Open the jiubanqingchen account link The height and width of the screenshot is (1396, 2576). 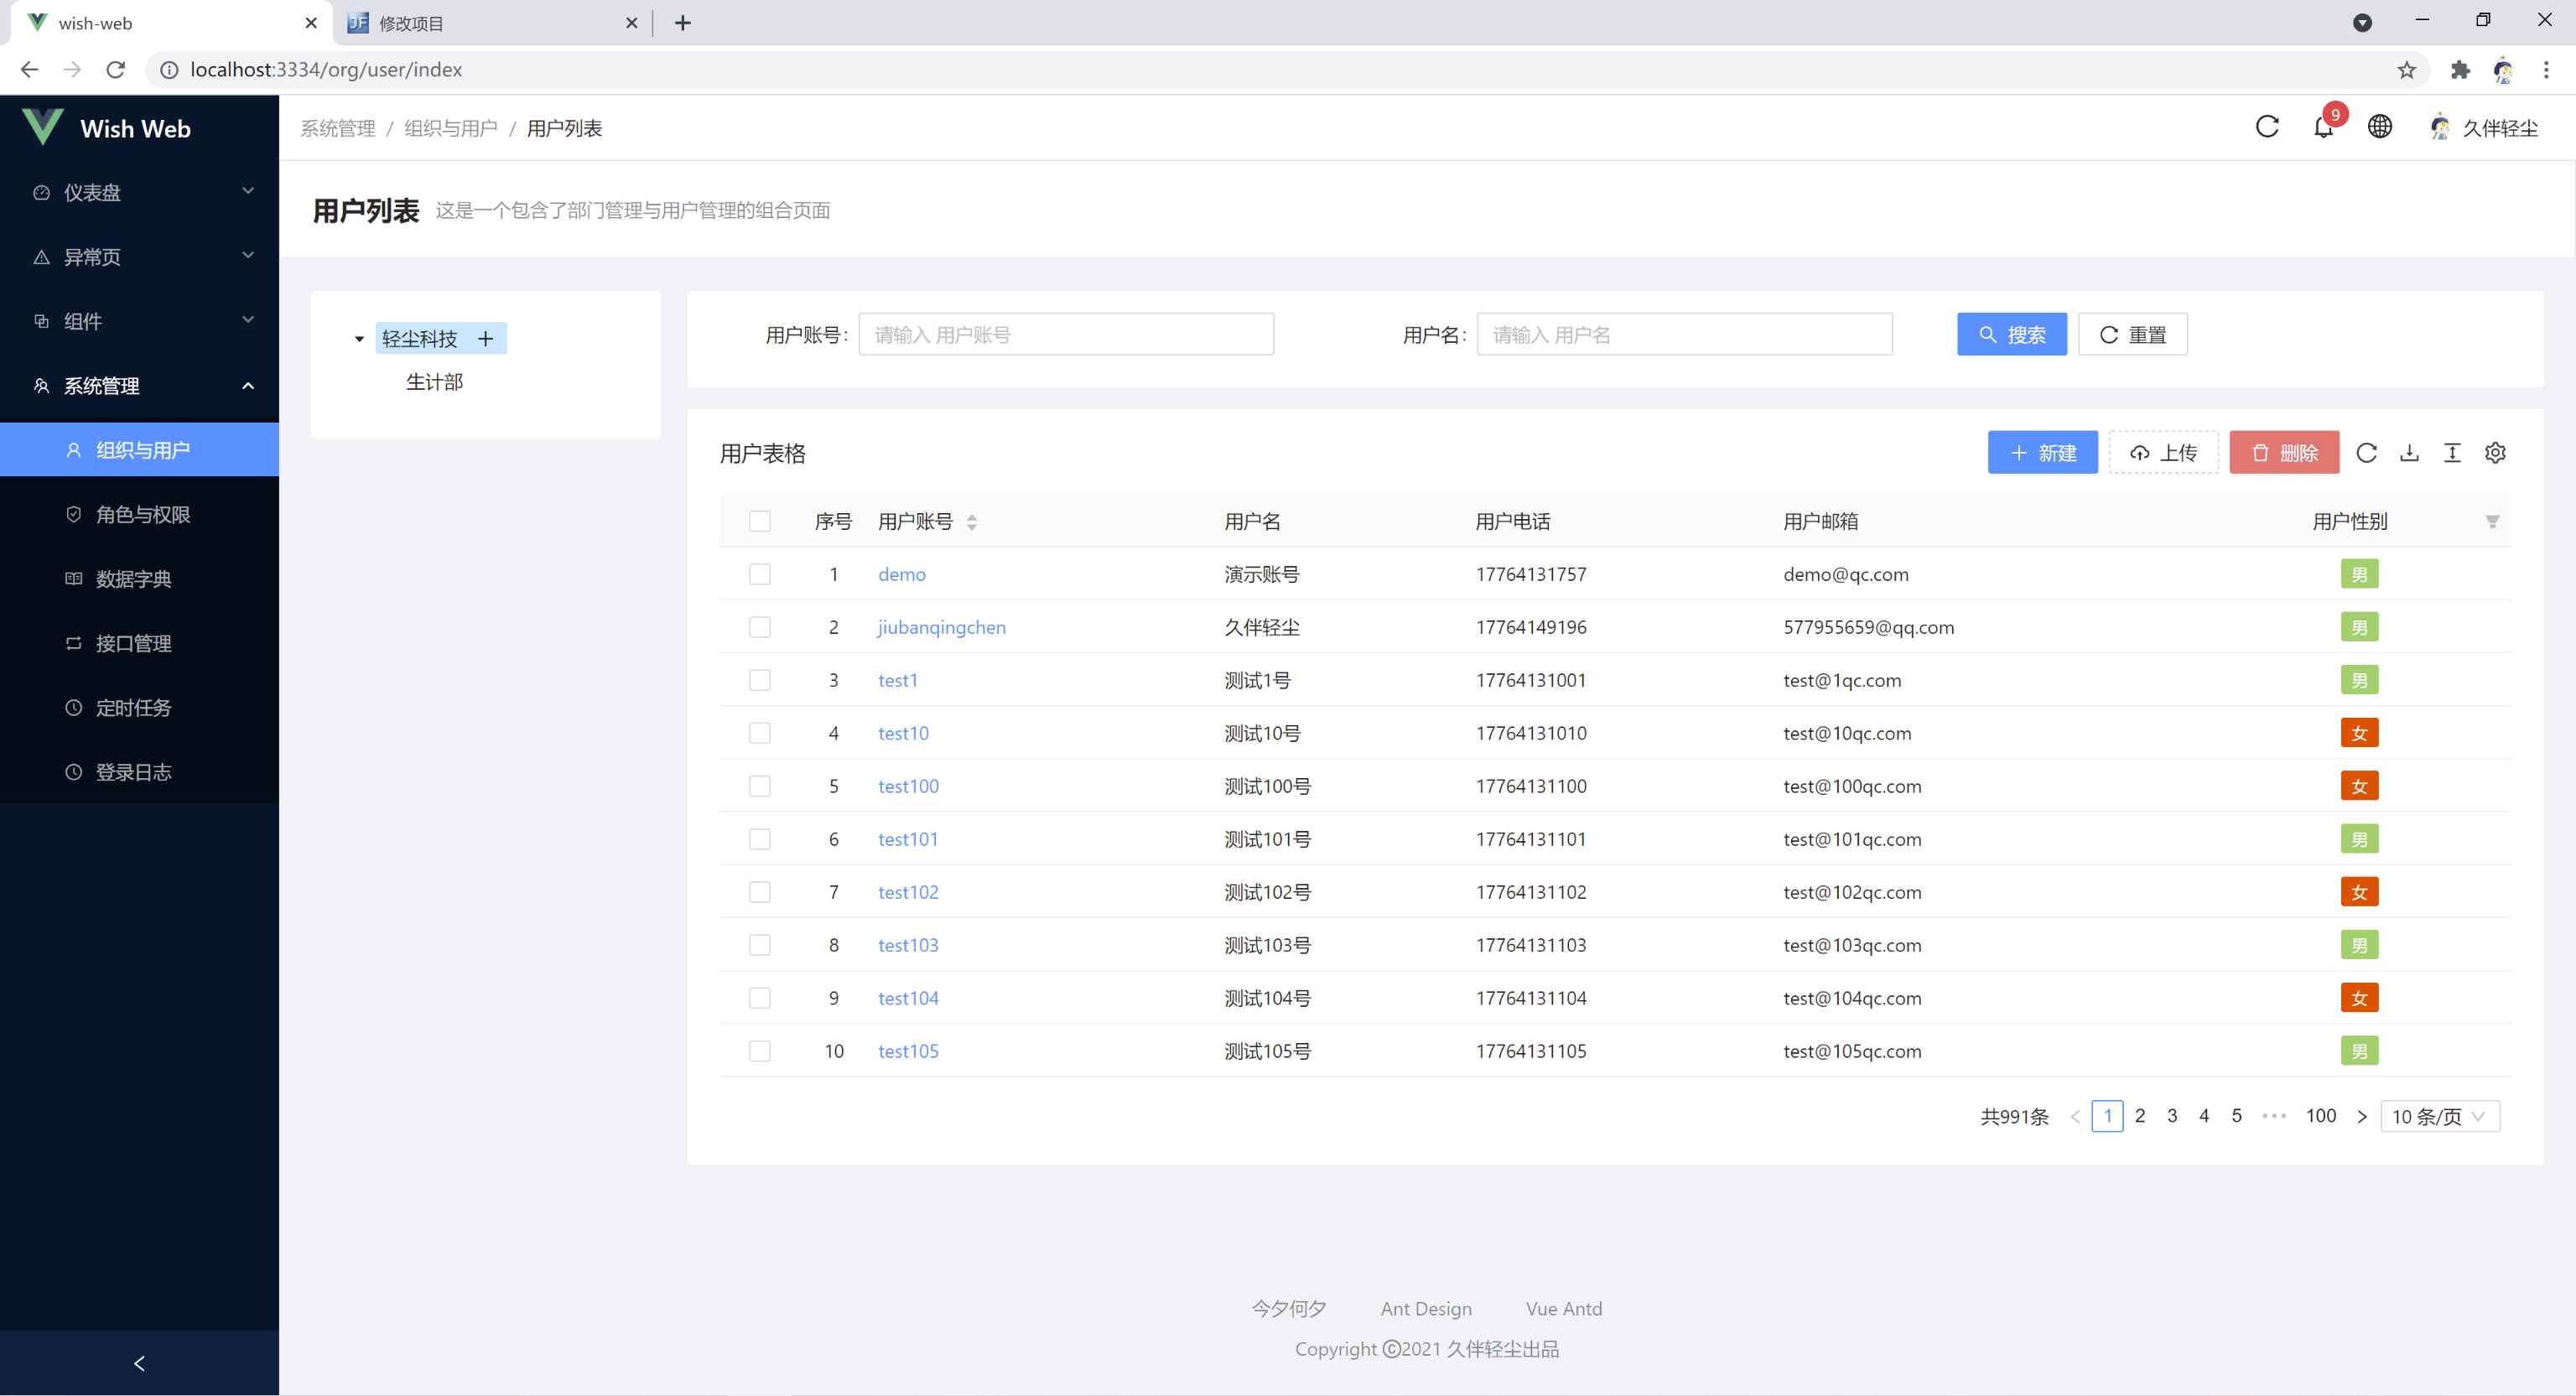coord(941,627)
